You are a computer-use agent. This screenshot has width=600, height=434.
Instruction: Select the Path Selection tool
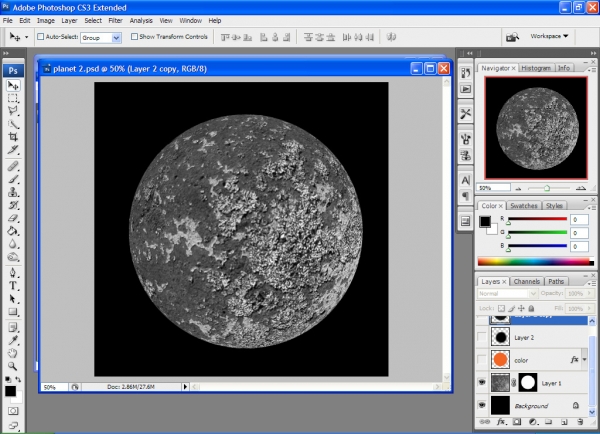(x=13, y=299)
